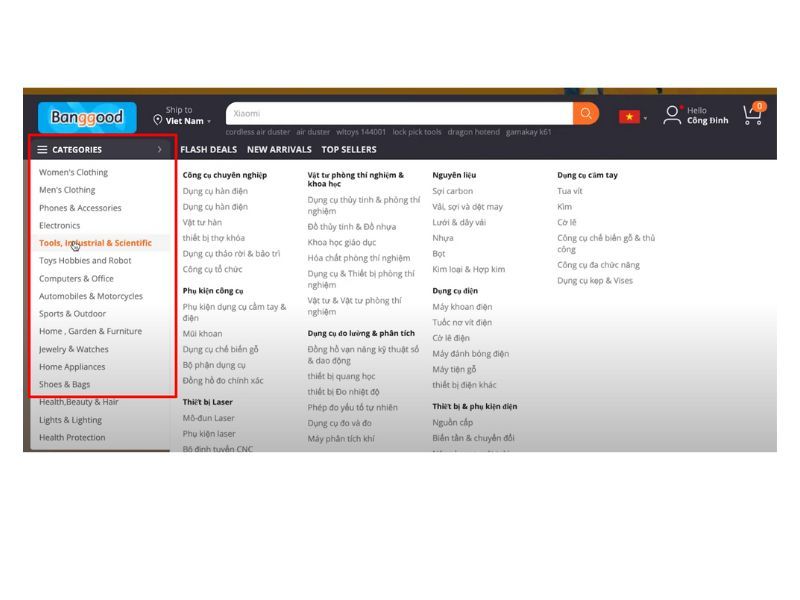
Task: Expand the country flag dropdown arrow
Action: (645, 118)
